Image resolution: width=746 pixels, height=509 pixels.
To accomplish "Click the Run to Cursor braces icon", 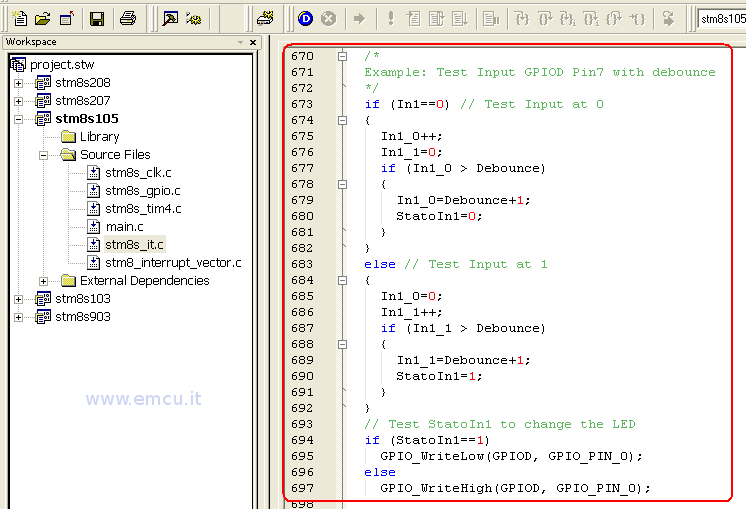I will (x=637, y=19).
